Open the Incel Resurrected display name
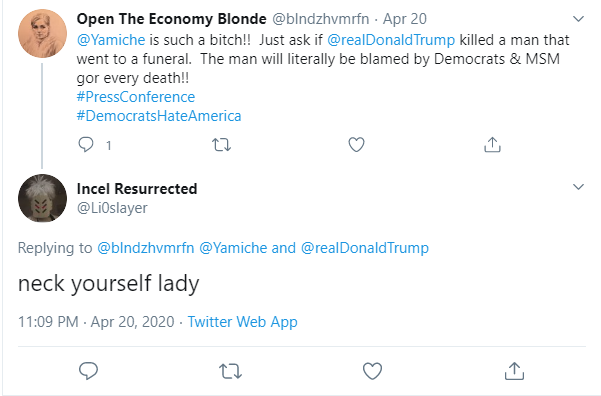Image resolution: width=601 pixels, height=396 pixels. 137,189
